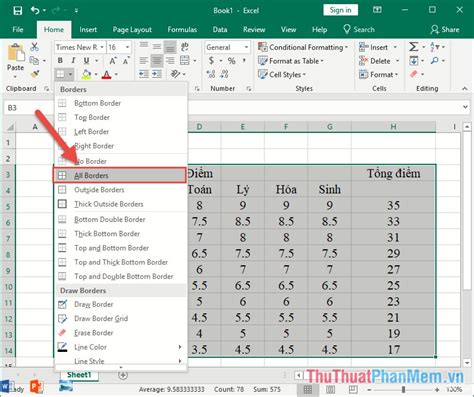Click the Font Color A icon
Screen dimensions: 474x397
pyautogui.click(x=106, y=74)
